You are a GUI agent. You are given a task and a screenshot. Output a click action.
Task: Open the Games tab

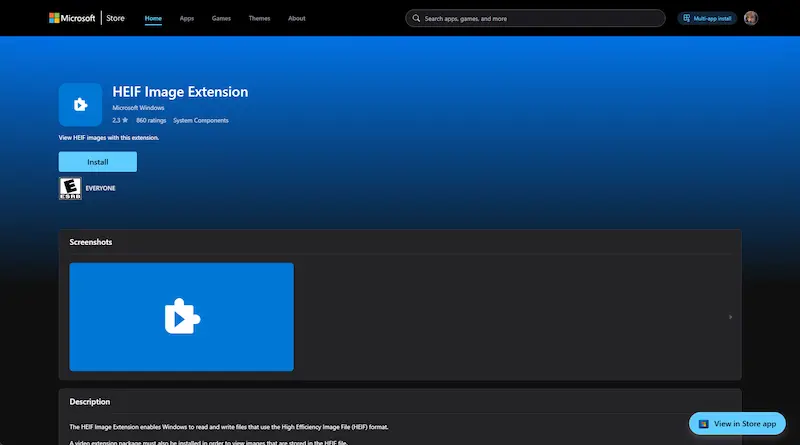pos(221,18)
